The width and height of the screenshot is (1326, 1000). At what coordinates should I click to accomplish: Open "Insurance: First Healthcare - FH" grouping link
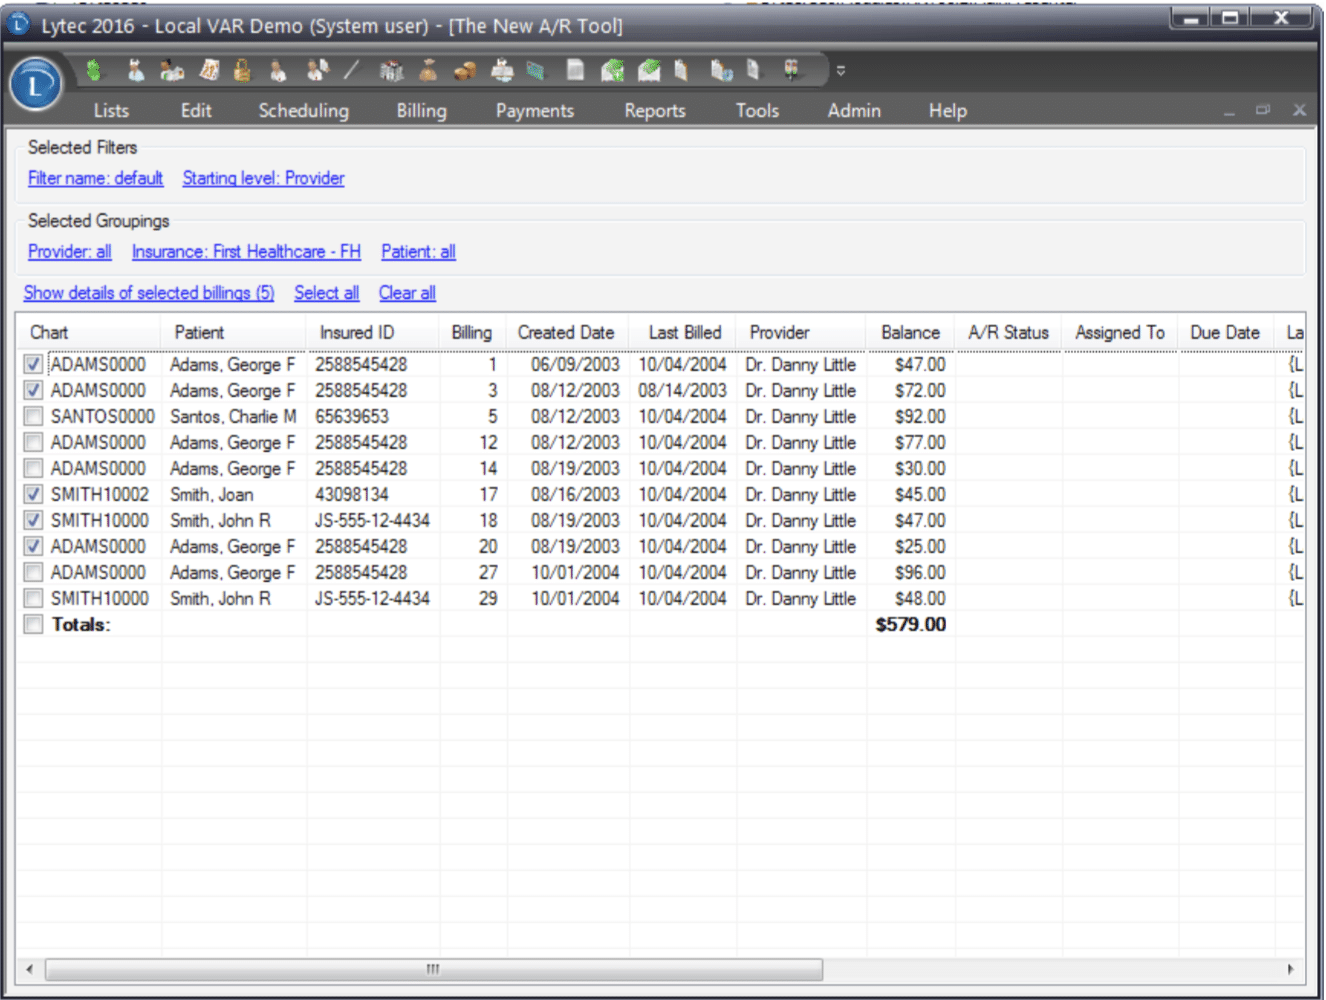pyautogui.click(x=246, y=252)
